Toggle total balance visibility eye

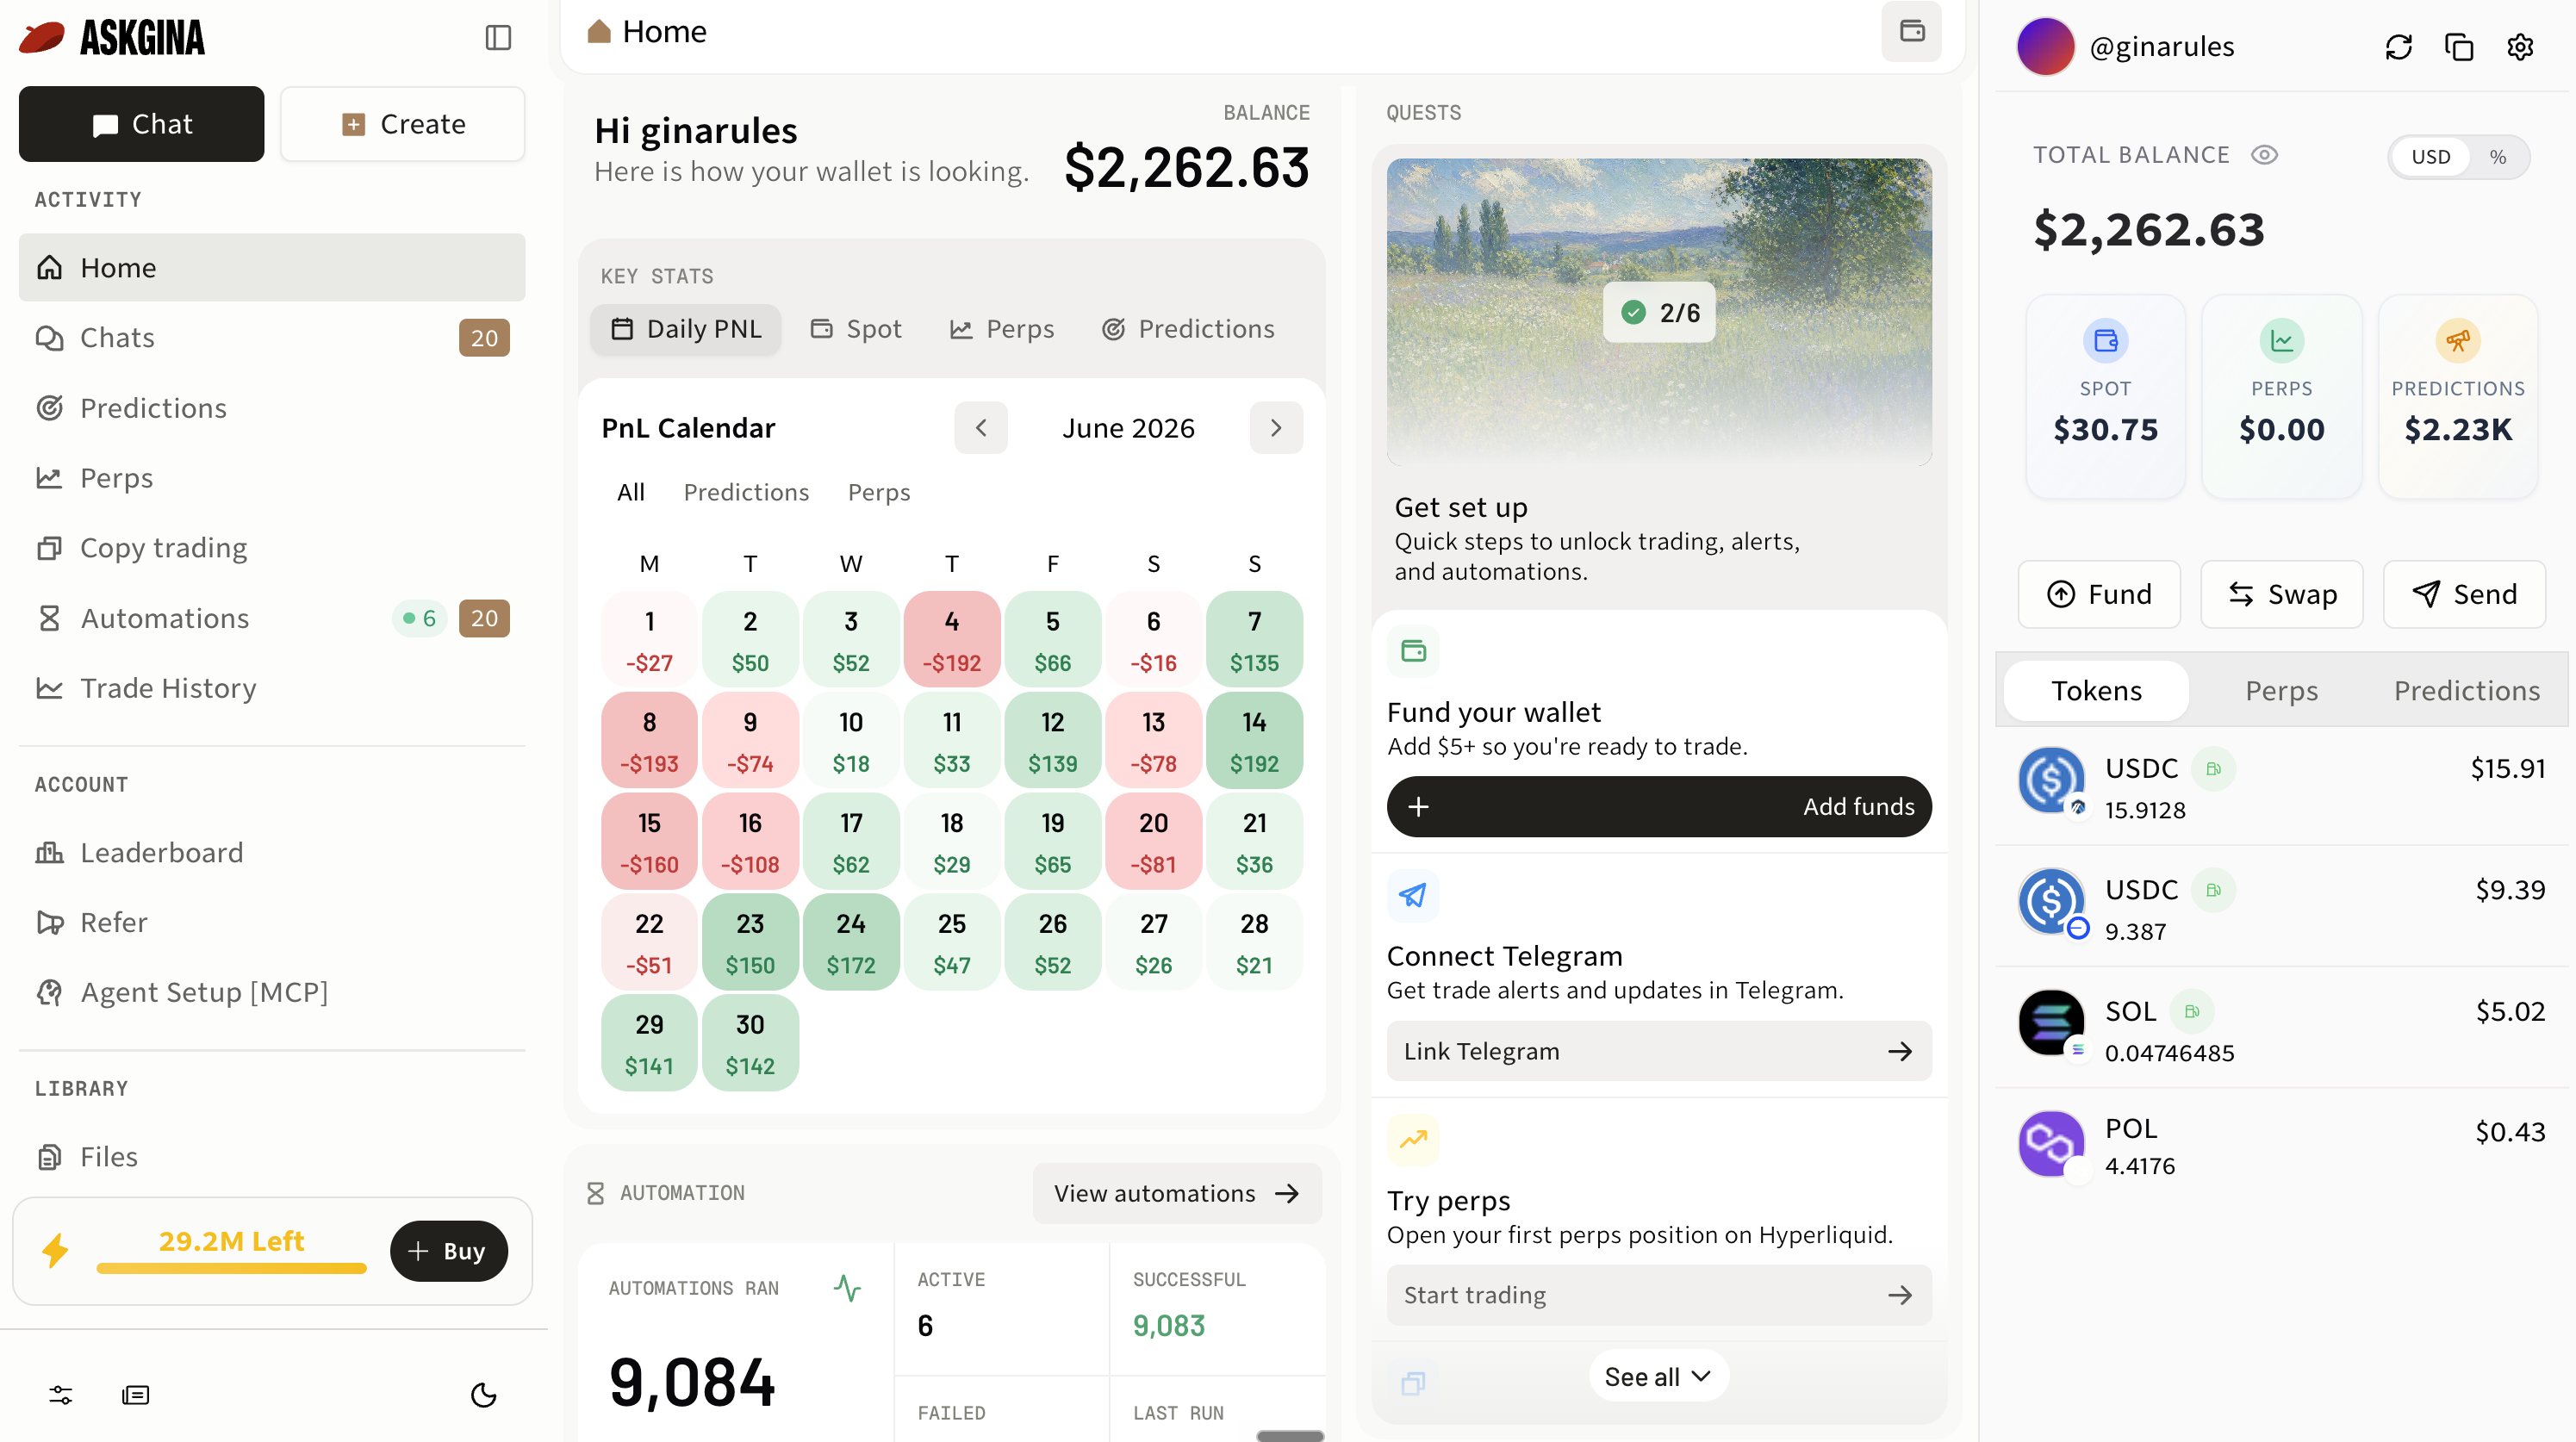coord(2264,155)
